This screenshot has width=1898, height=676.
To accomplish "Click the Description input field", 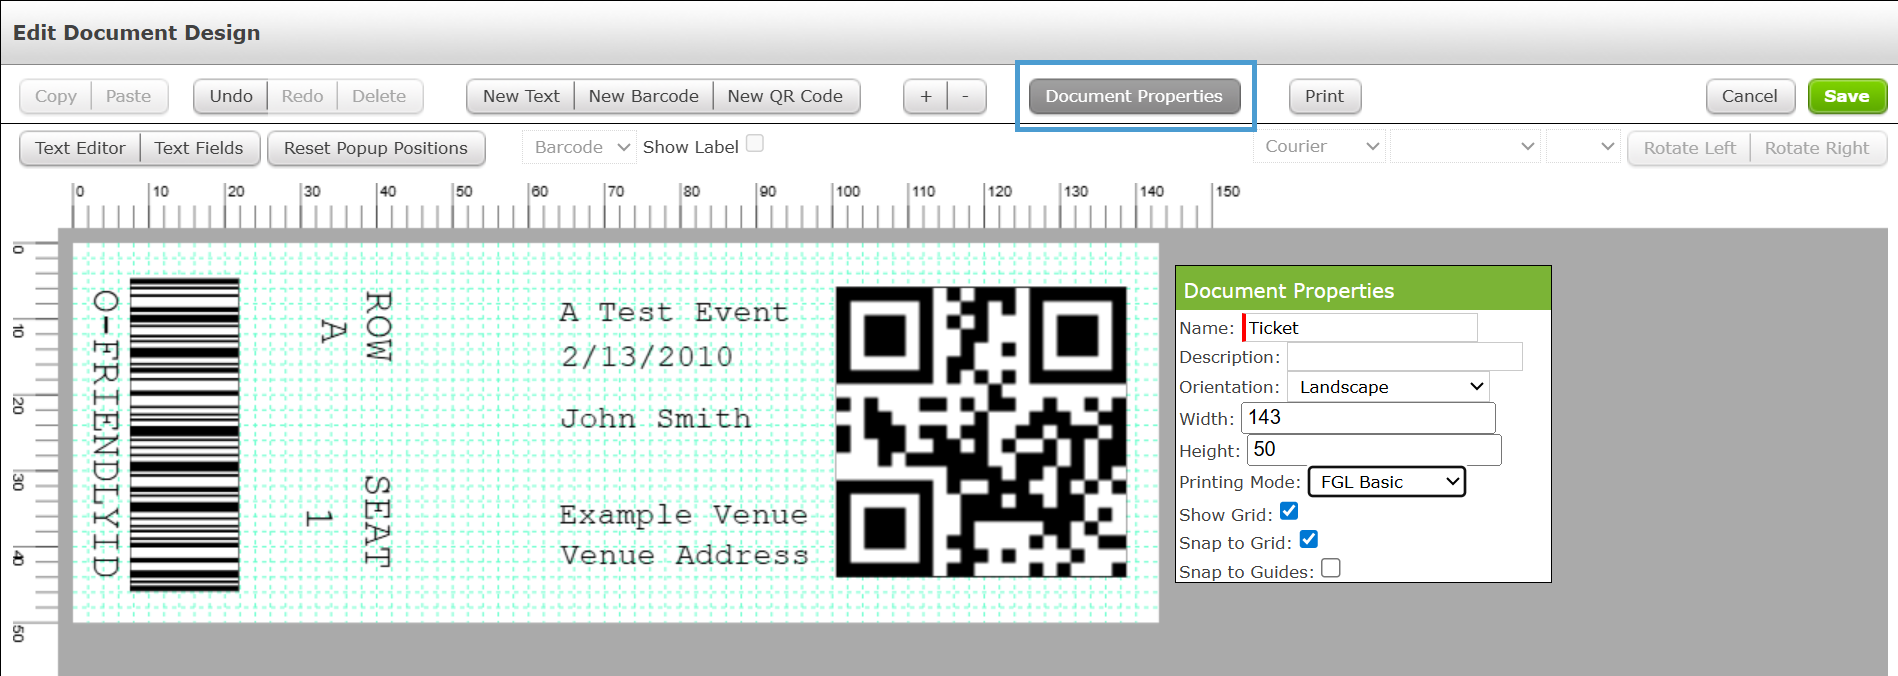I will click(1405, 357).
